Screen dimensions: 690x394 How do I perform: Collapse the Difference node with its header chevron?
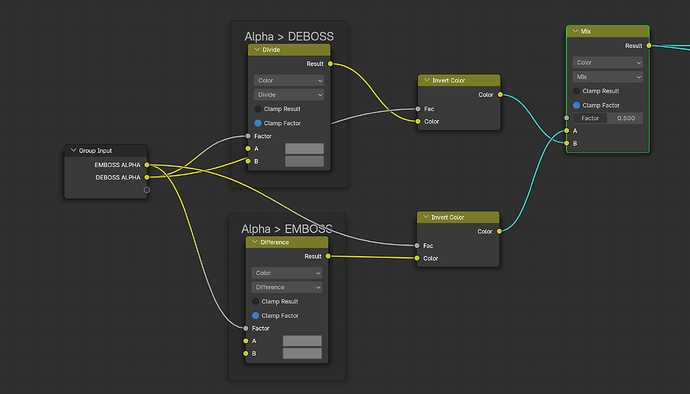(255, 242)
